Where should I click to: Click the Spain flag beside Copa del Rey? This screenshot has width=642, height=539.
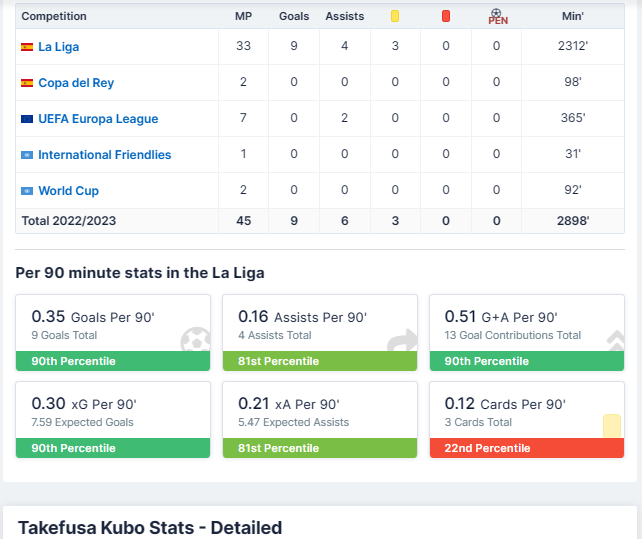tap(27, 83)
